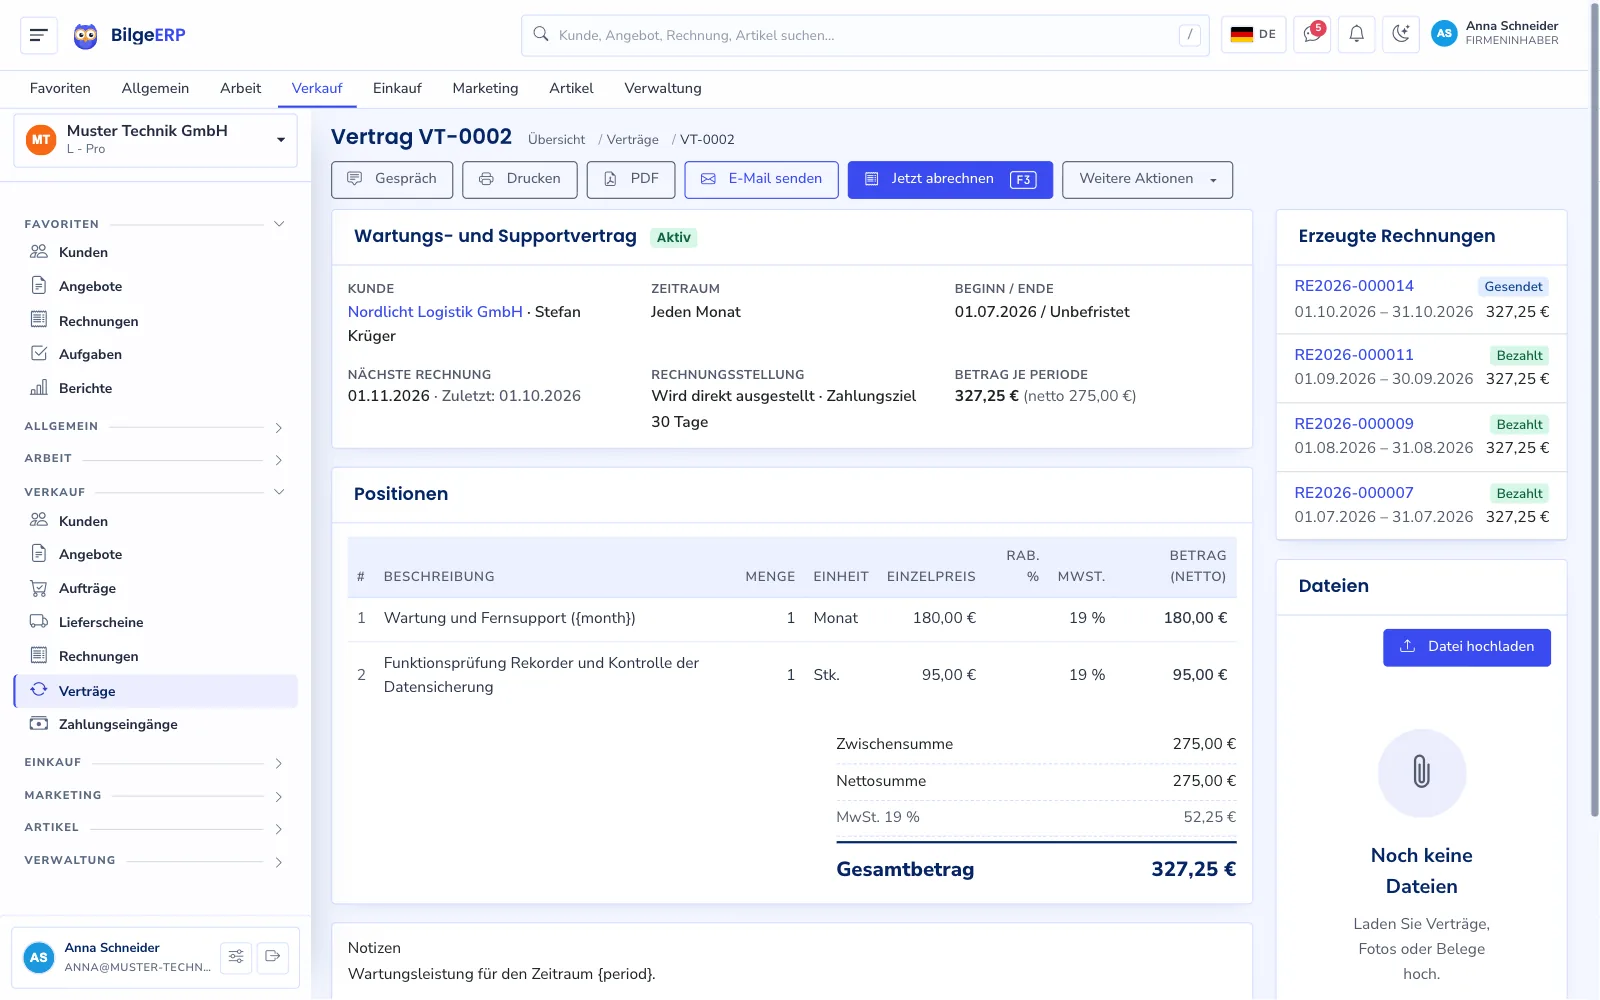This screenshot has width=1600, height=1000.
Task: Switch to the Verwaltung top tab
Action: pos(663,88)
